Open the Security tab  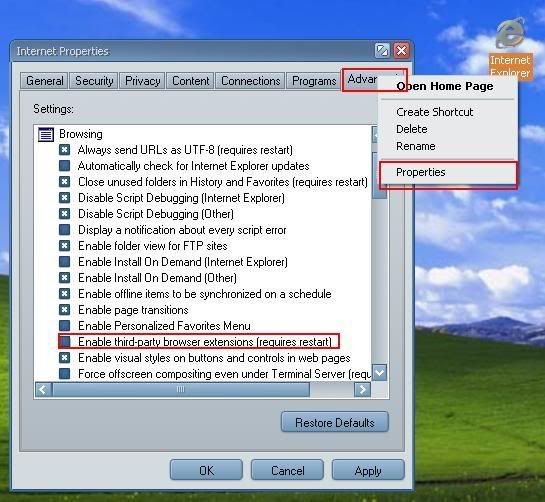pos(94,81)
